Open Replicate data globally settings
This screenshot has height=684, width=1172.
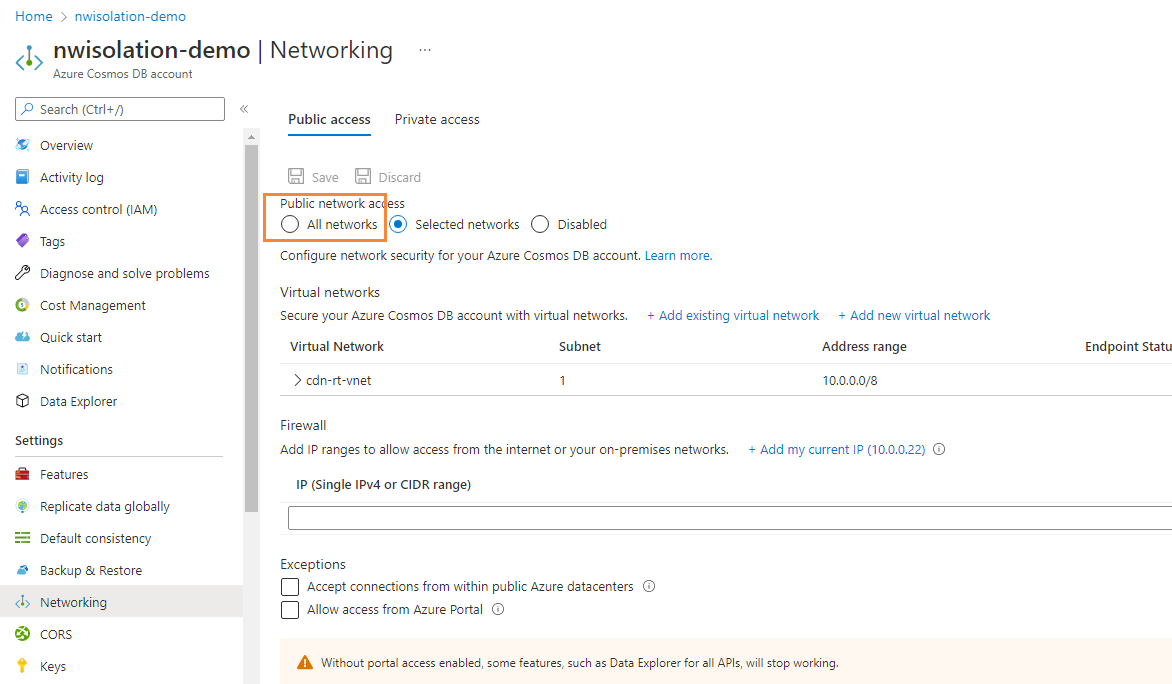pos(22,506)
